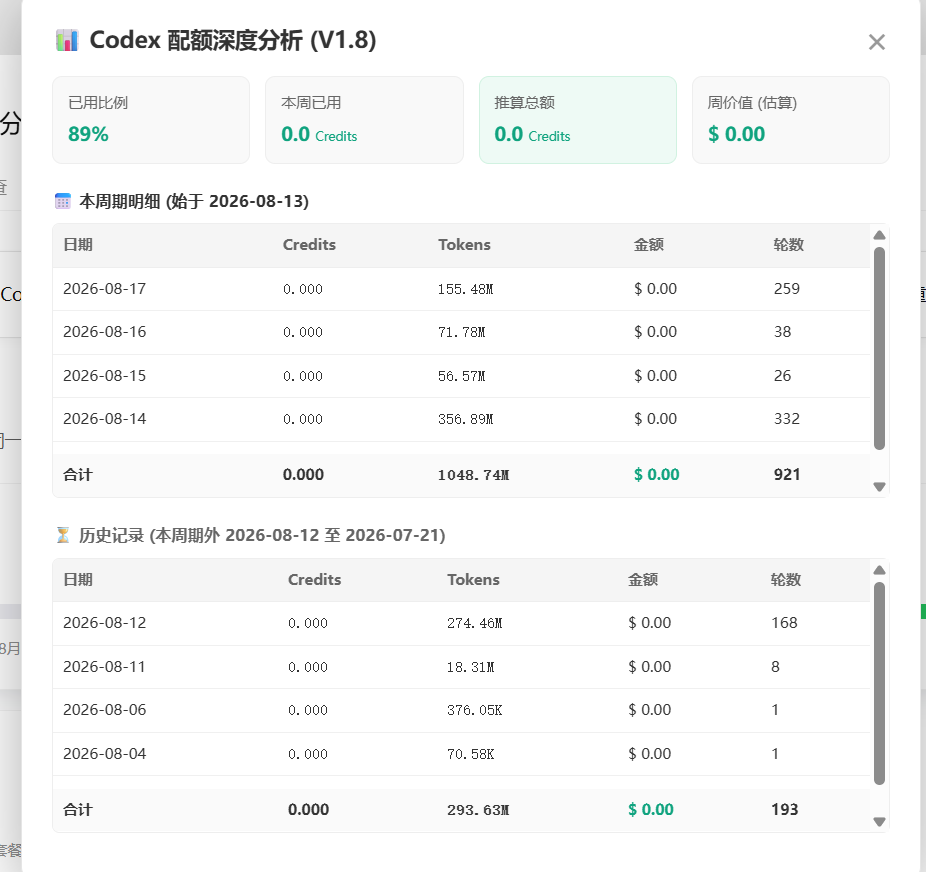Screen dimensions: 926x872
Task: Click the down arrow of history table scrollbar
Action: point(879,822)
